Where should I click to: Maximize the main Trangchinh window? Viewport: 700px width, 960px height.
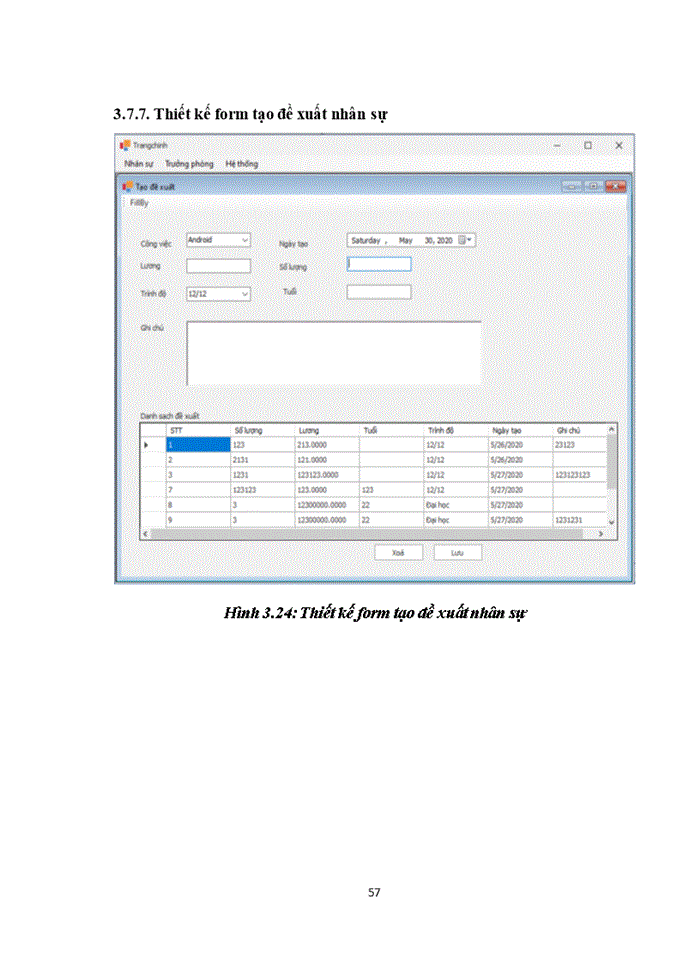[588, 145]
